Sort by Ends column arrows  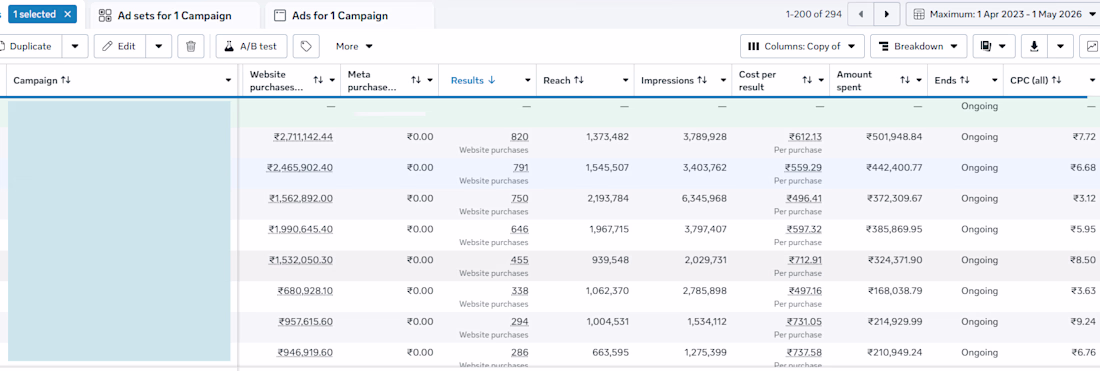(964, 81)
